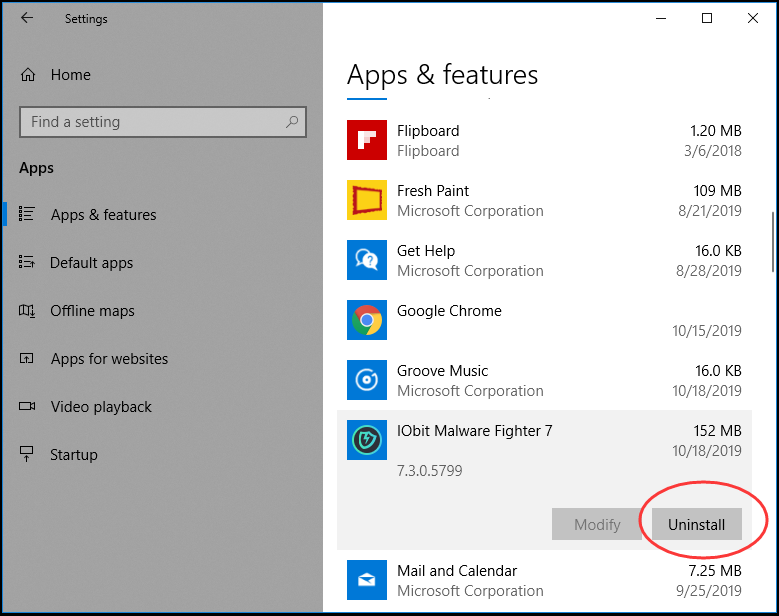Click the app list vertical scrollbar
This screenshot has width=779, height=616.
[773, 242]
